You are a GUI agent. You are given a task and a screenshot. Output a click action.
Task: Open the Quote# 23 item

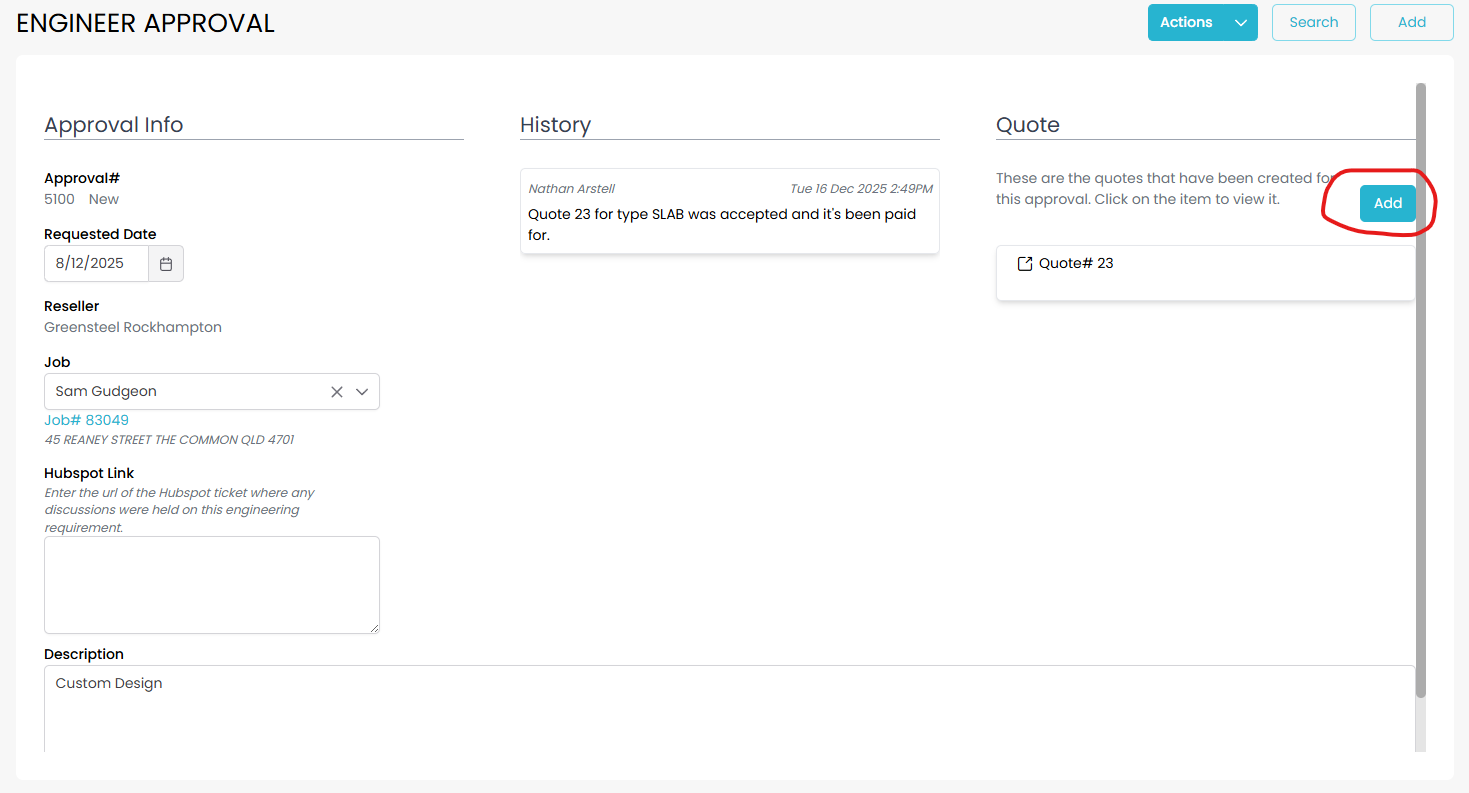(1076, 264)
